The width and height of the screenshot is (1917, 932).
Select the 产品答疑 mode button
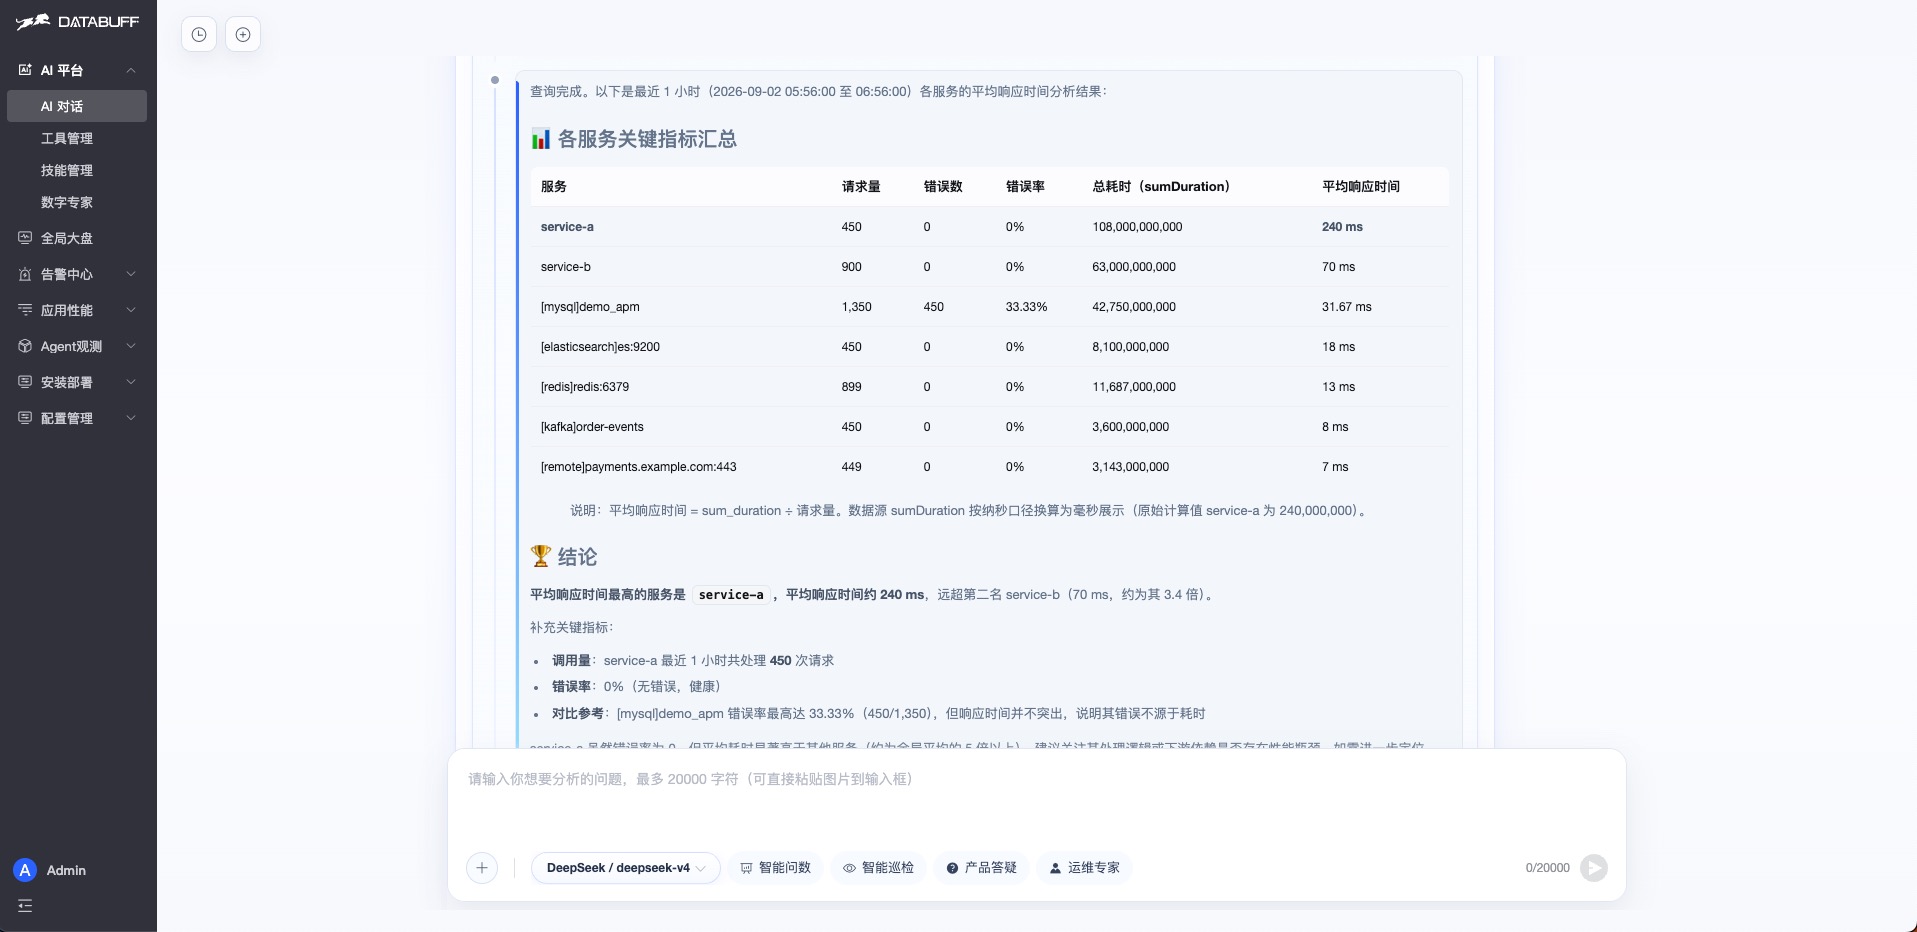[982, 868]
